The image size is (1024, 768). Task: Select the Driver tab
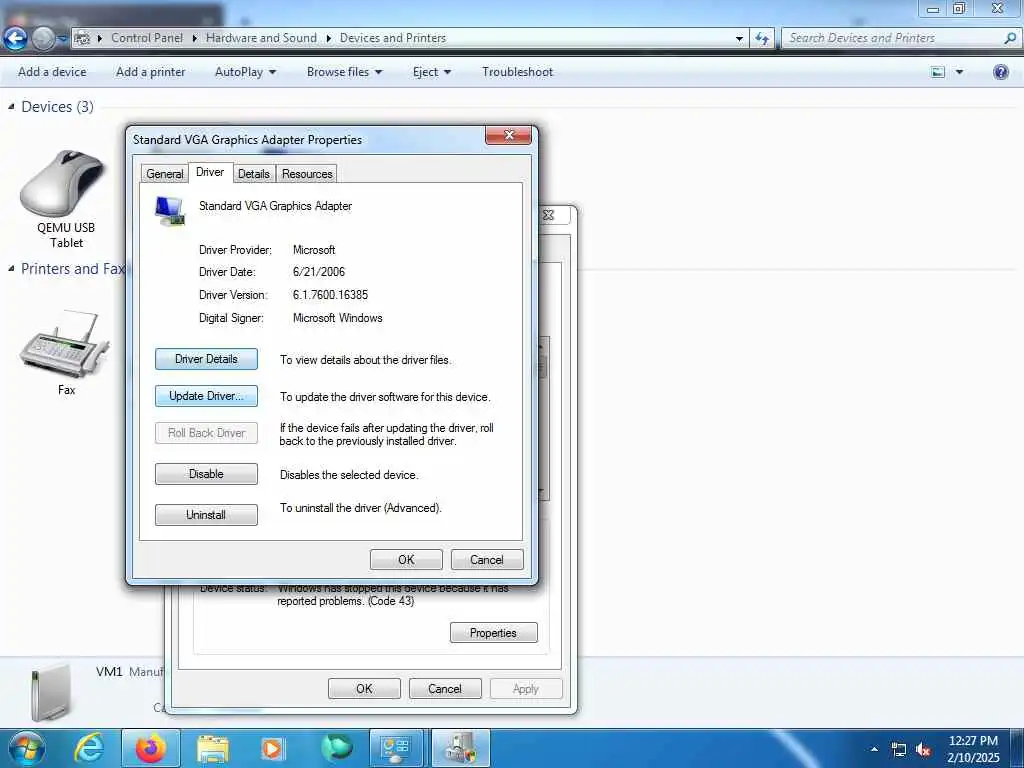click(210, 172)
